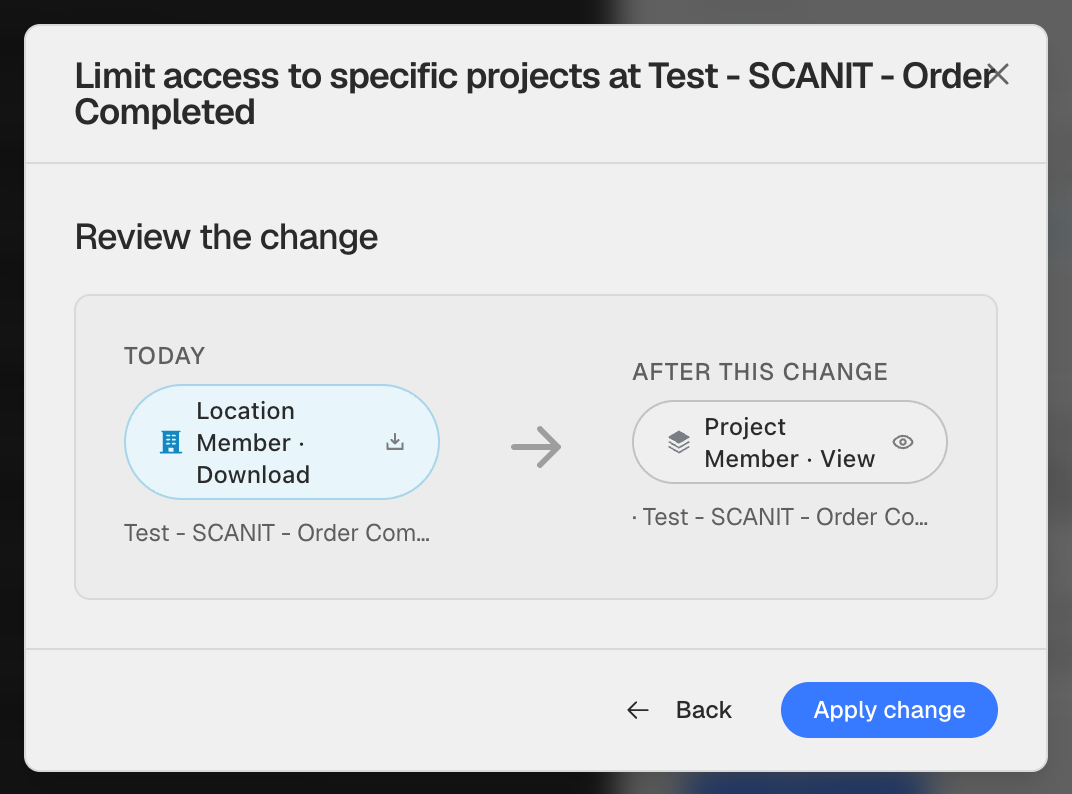Click truncated project name under AFTER THIS CHANGE

tap(780, 517)
